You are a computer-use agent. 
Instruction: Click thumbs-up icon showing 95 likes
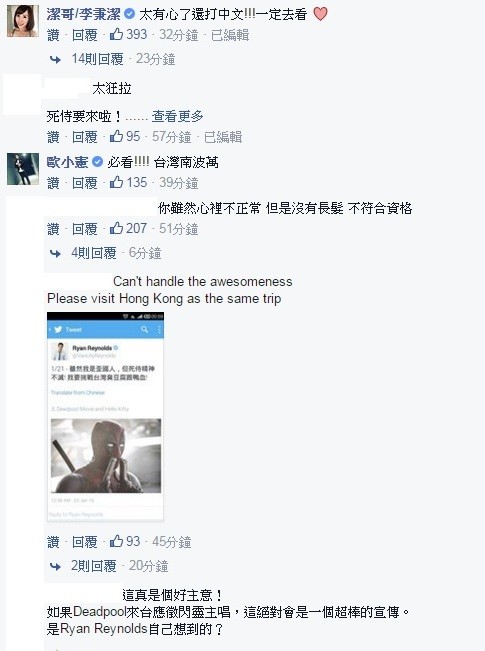point(116,136)
